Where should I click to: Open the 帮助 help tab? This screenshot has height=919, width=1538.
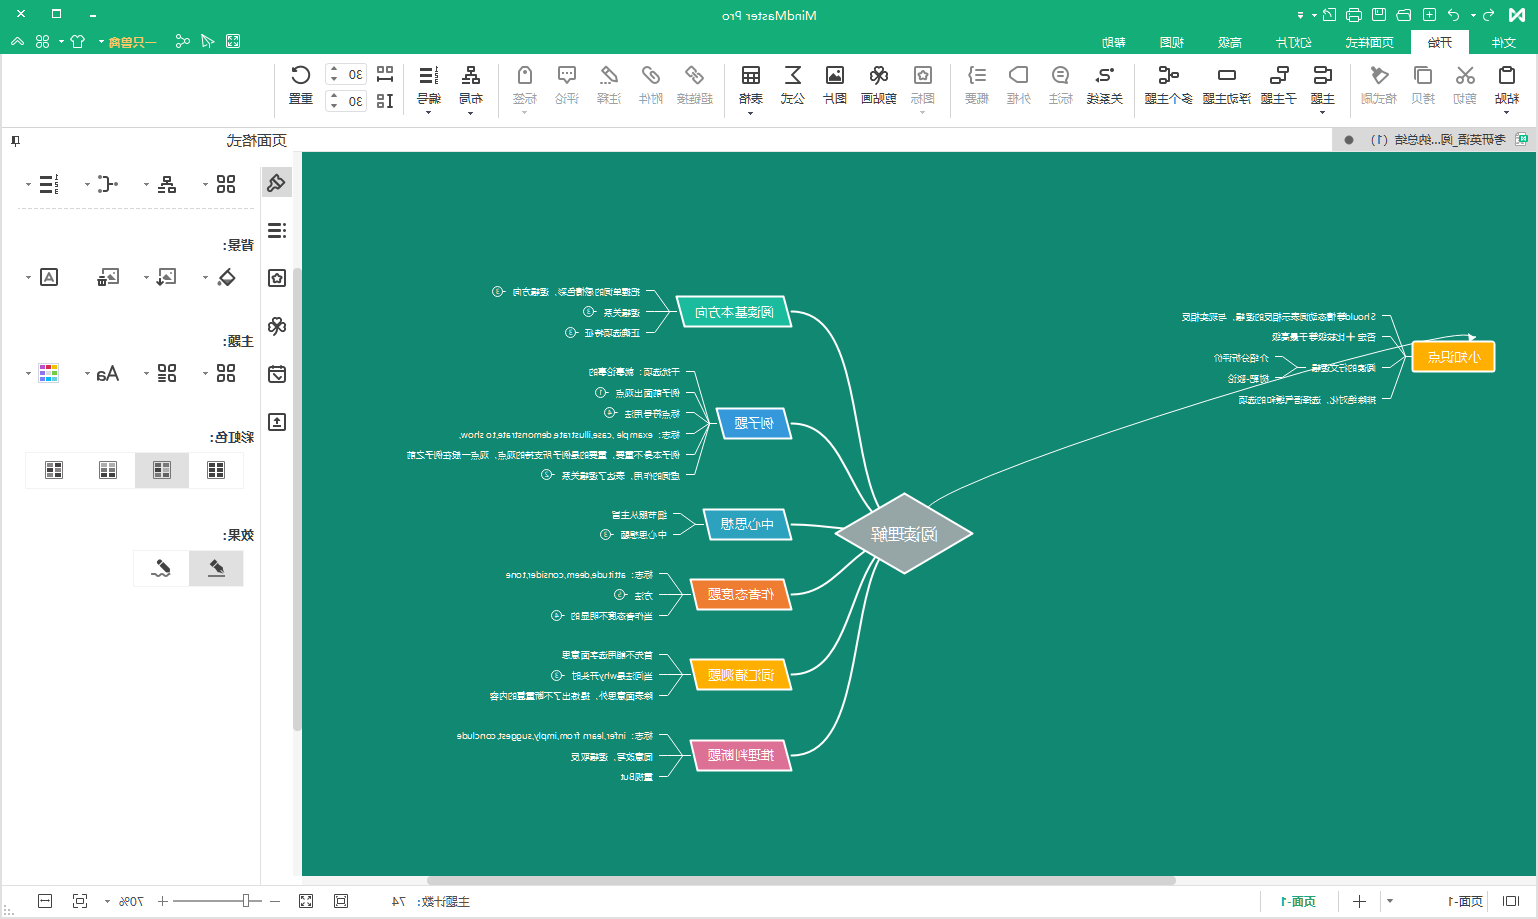click(x=1114, y=42)
